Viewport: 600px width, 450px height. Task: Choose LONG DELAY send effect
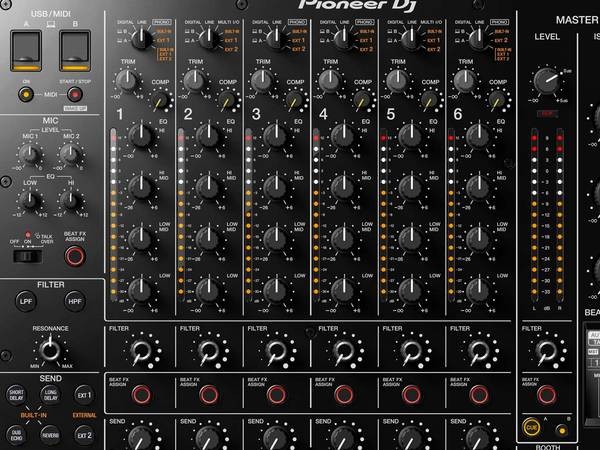coord(50,395)
